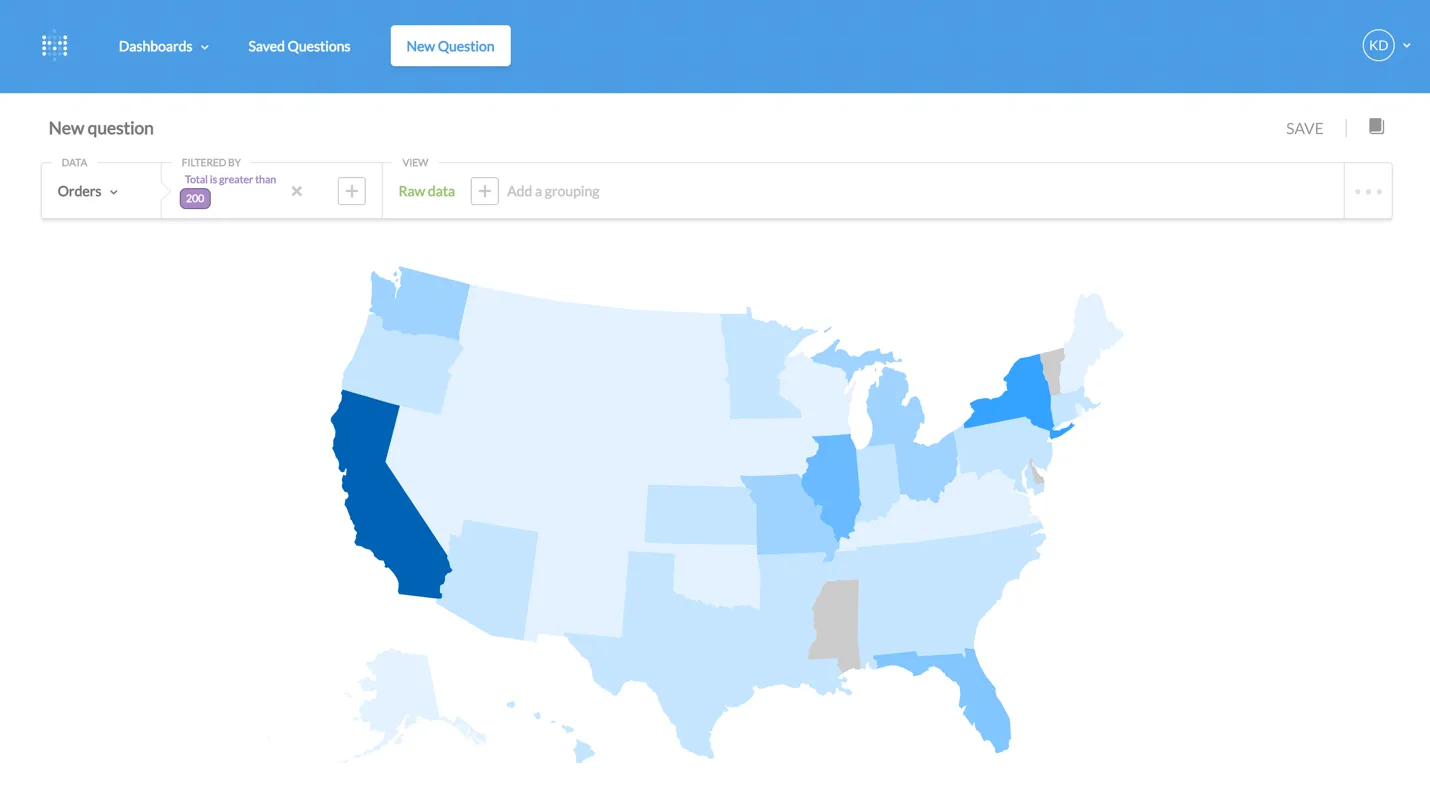Image resolution: width=1430 pixels, height=798 pixels.
Task: Edit the 200 filter value badge
Action: (195, 198)
